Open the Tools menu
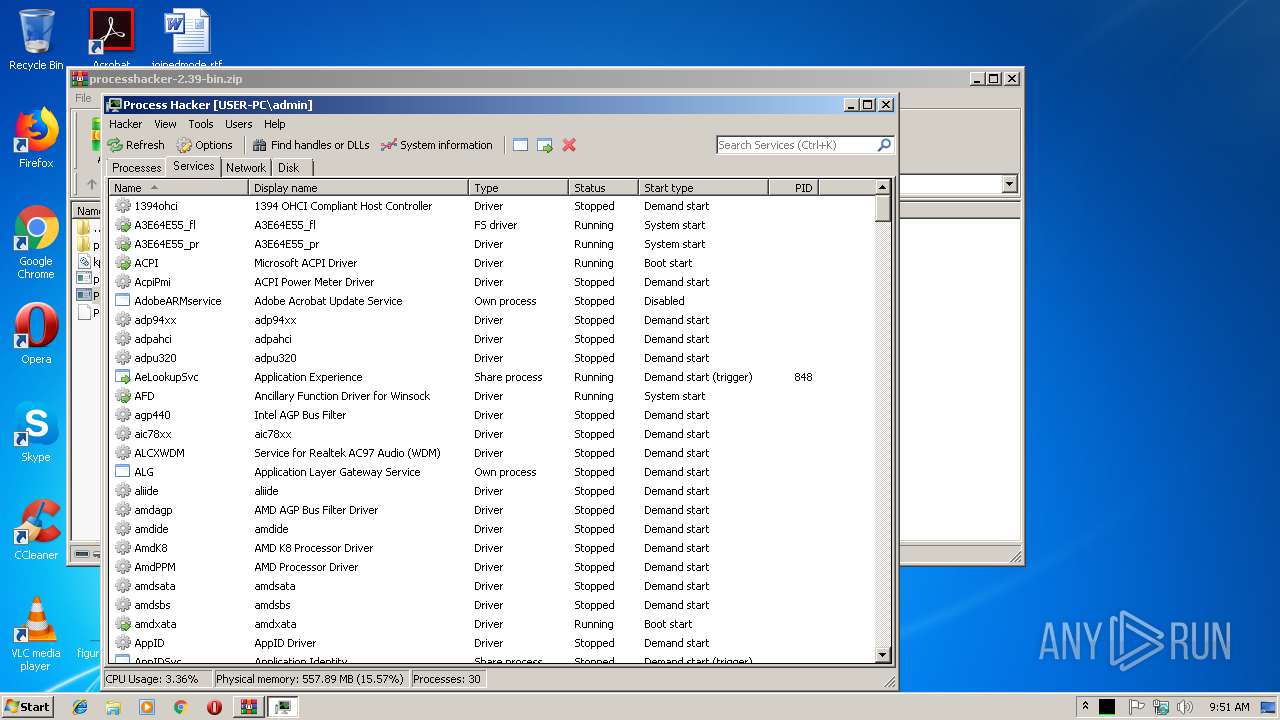Screen dimensions: 1280x720 [201, 124]
